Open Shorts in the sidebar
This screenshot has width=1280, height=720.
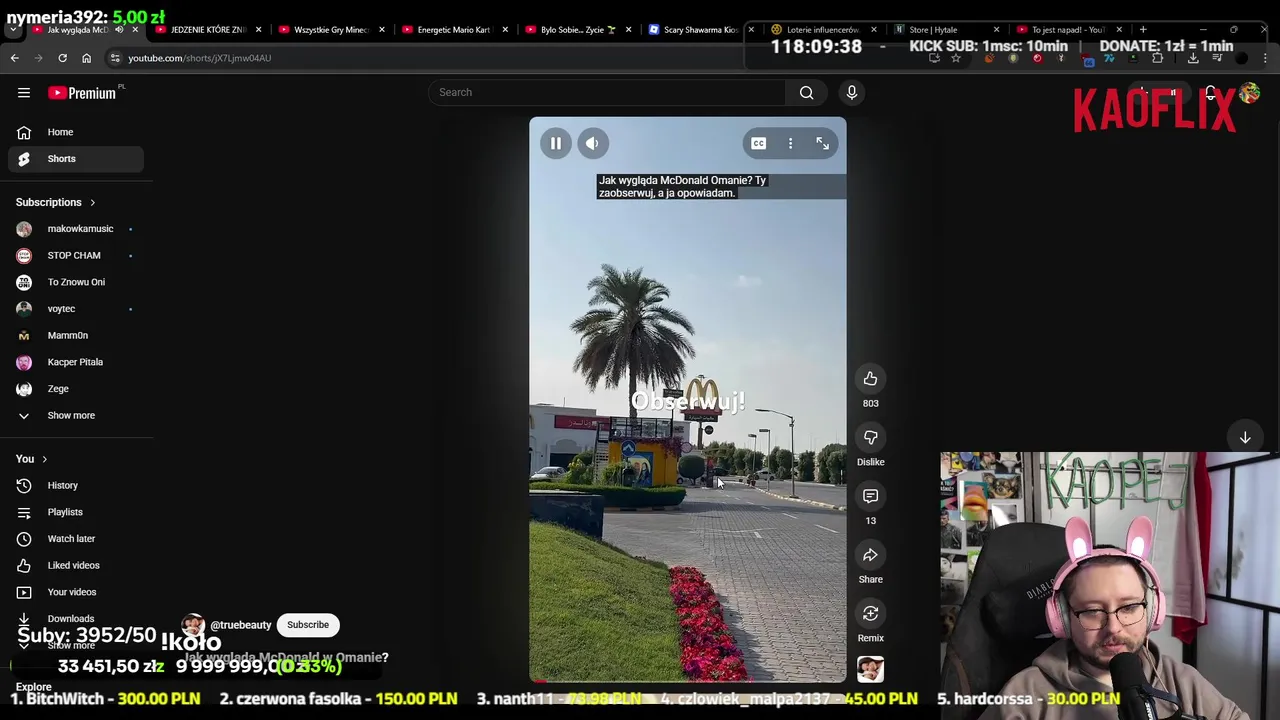pyautogui.click(x=76, y=159)
